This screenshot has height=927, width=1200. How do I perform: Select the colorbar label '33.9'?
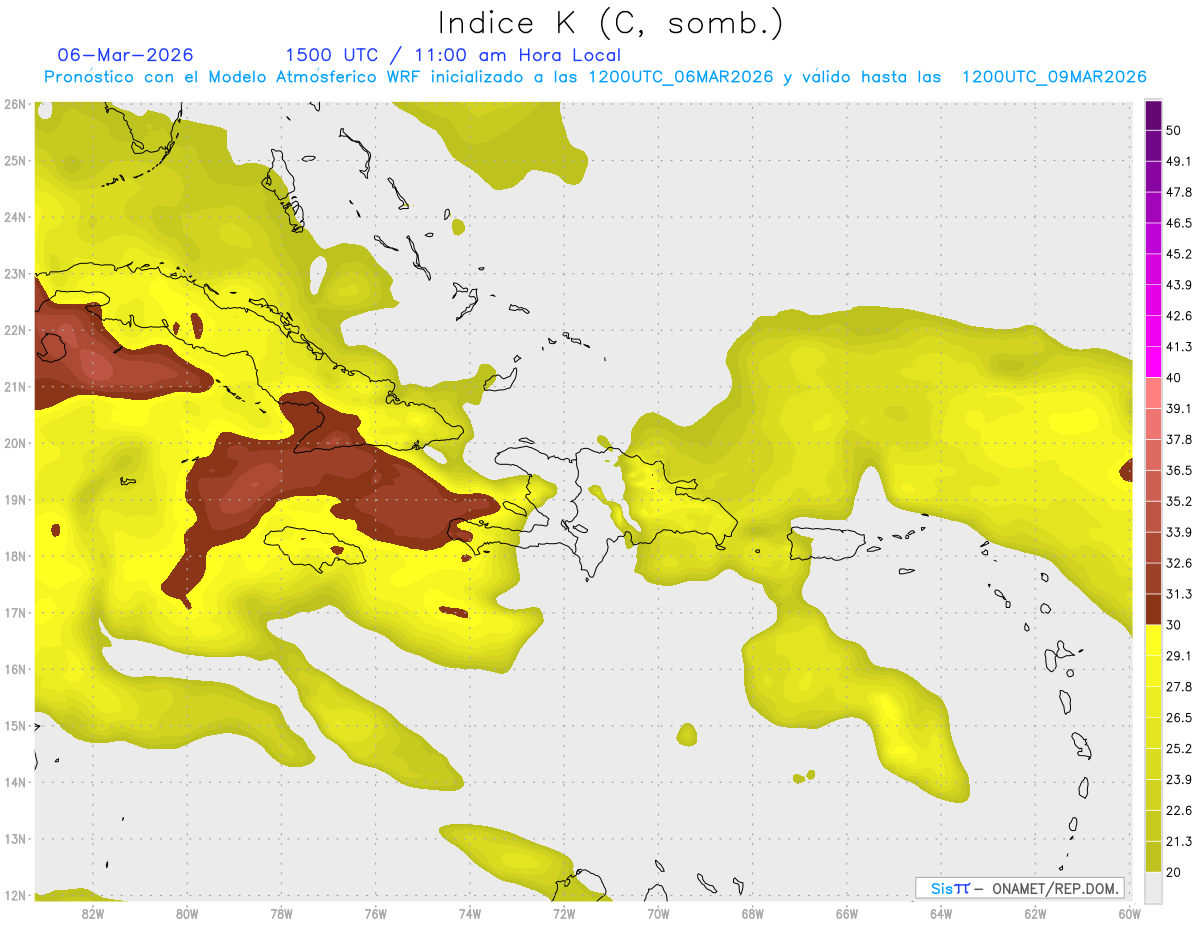coord(1179,532)
